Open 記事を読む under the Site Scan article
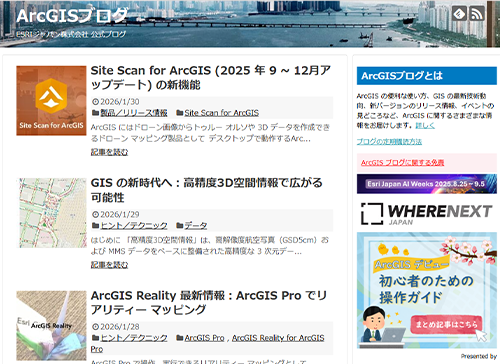Viewport: 500px width, 364px height. click(x=109, y=152)
